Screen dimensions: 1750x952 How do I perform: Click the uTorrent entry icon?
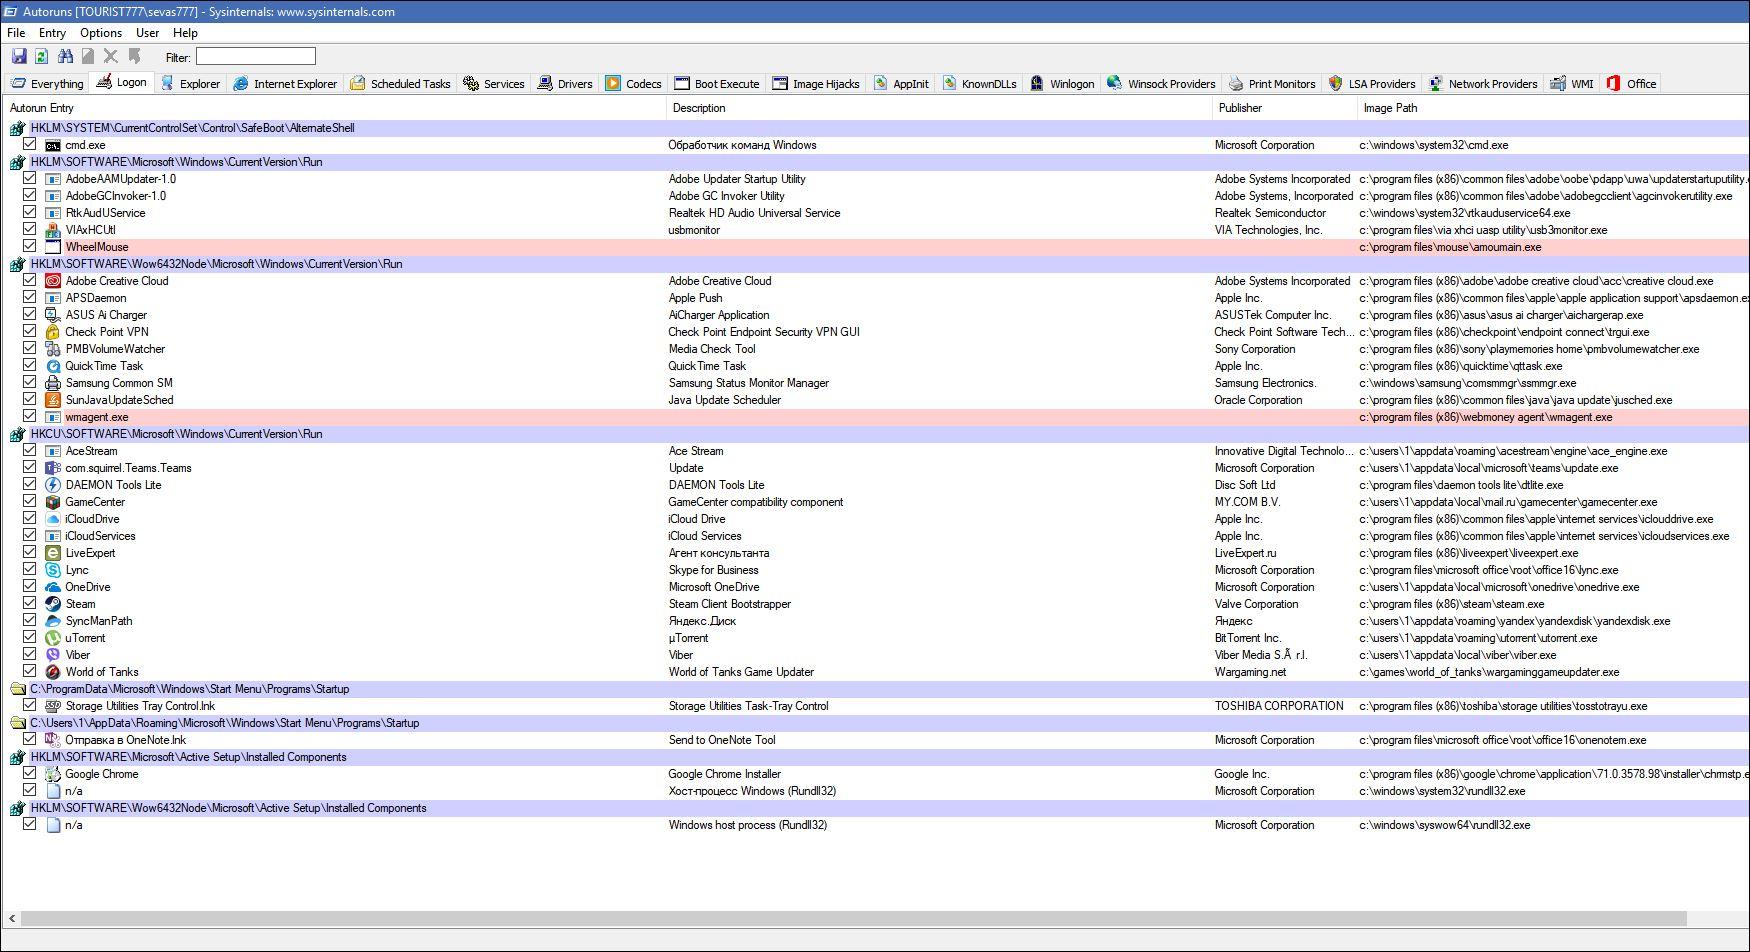click(53, 638)
